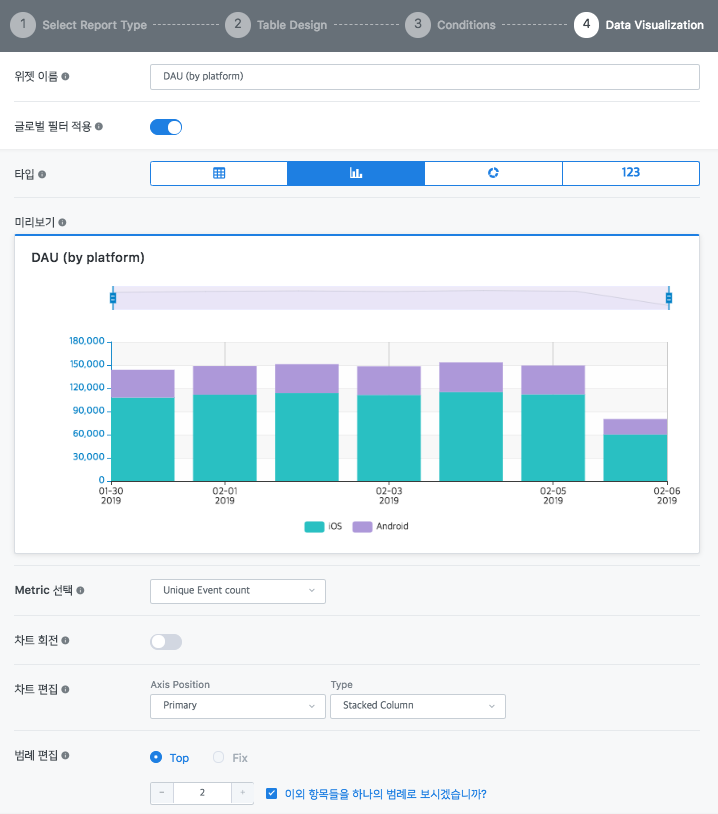Open info tooltip next to 차트 회전

point(65,640)
